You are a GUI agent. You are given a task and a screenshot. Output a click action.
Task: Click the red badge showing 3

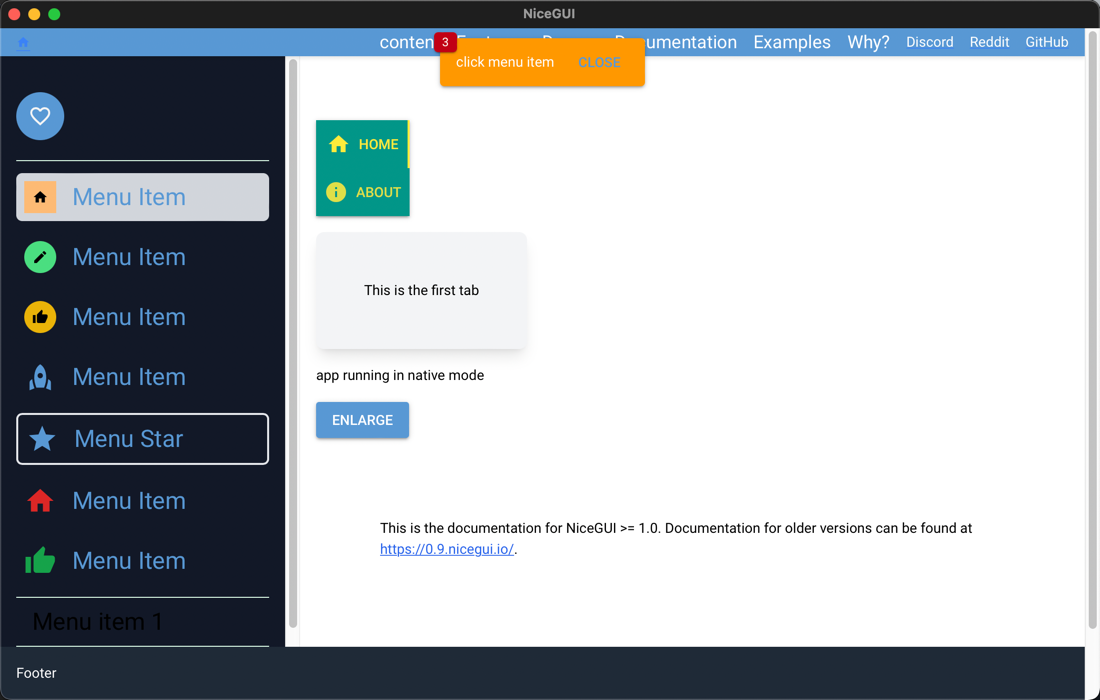(x=445, y=42)
